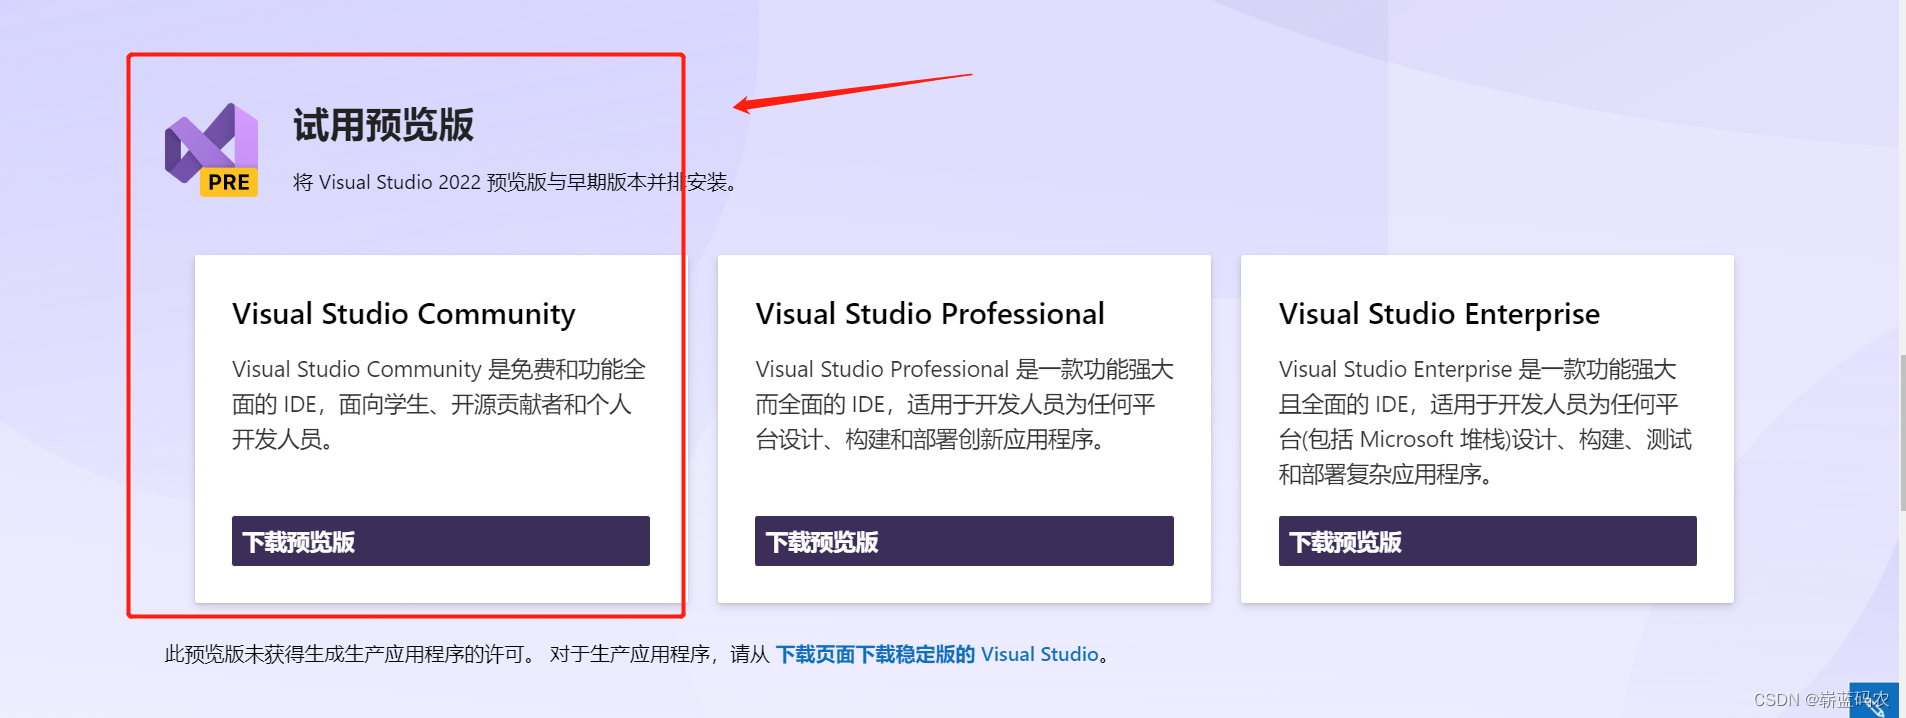
Task: Download preview of Visual Studio Enterprise
Action: pos(1487,541)
